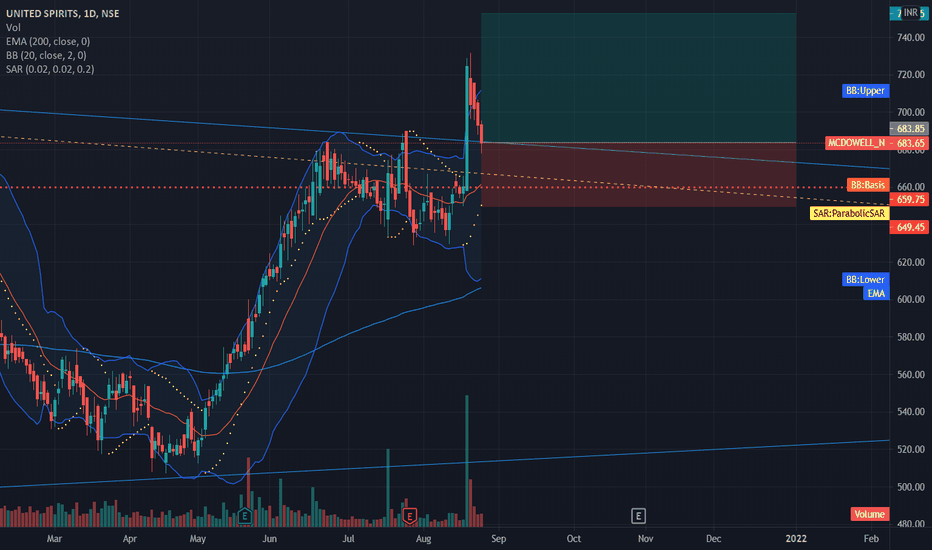The image size is (932, 550).
Task: Open the INR currency selector
Action: (911, 12)
